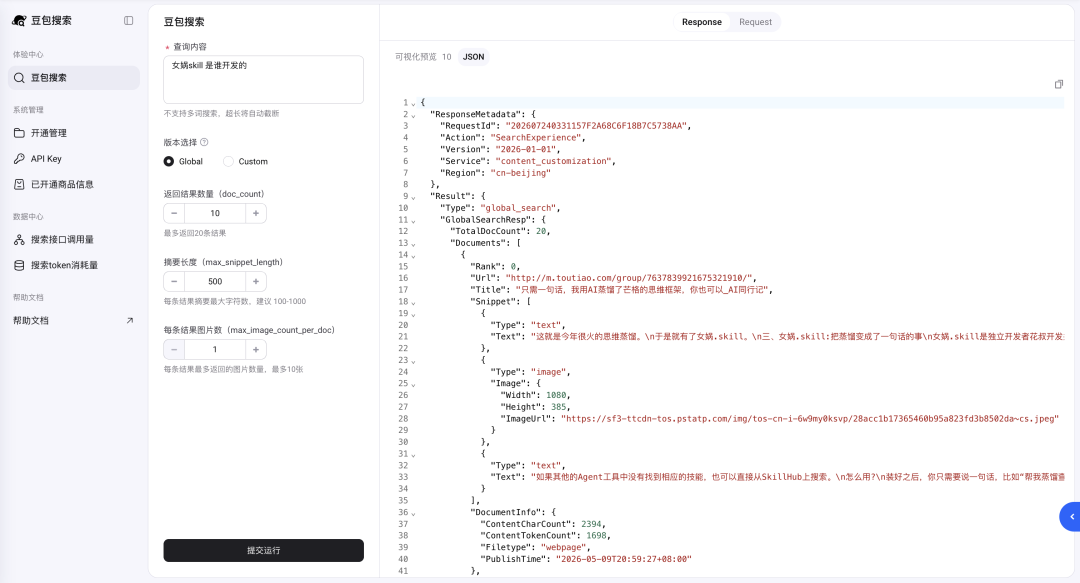Click the 提交运行 button
The height and width of the screenshot is (583, 1080).
click(263, 550)
